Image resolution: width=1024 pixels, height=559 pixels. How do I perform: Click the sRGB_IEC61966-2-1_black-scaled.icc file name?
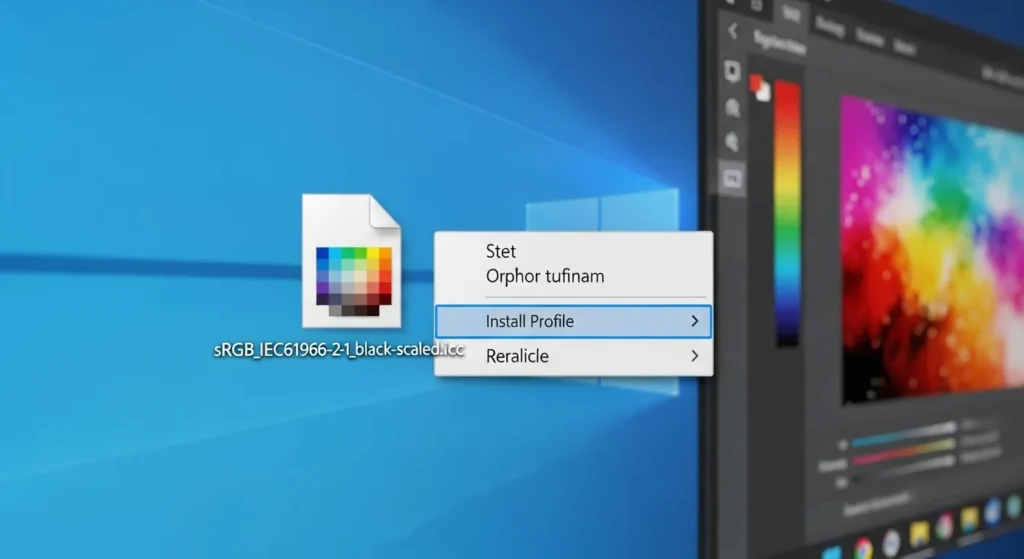pos(339,349)
